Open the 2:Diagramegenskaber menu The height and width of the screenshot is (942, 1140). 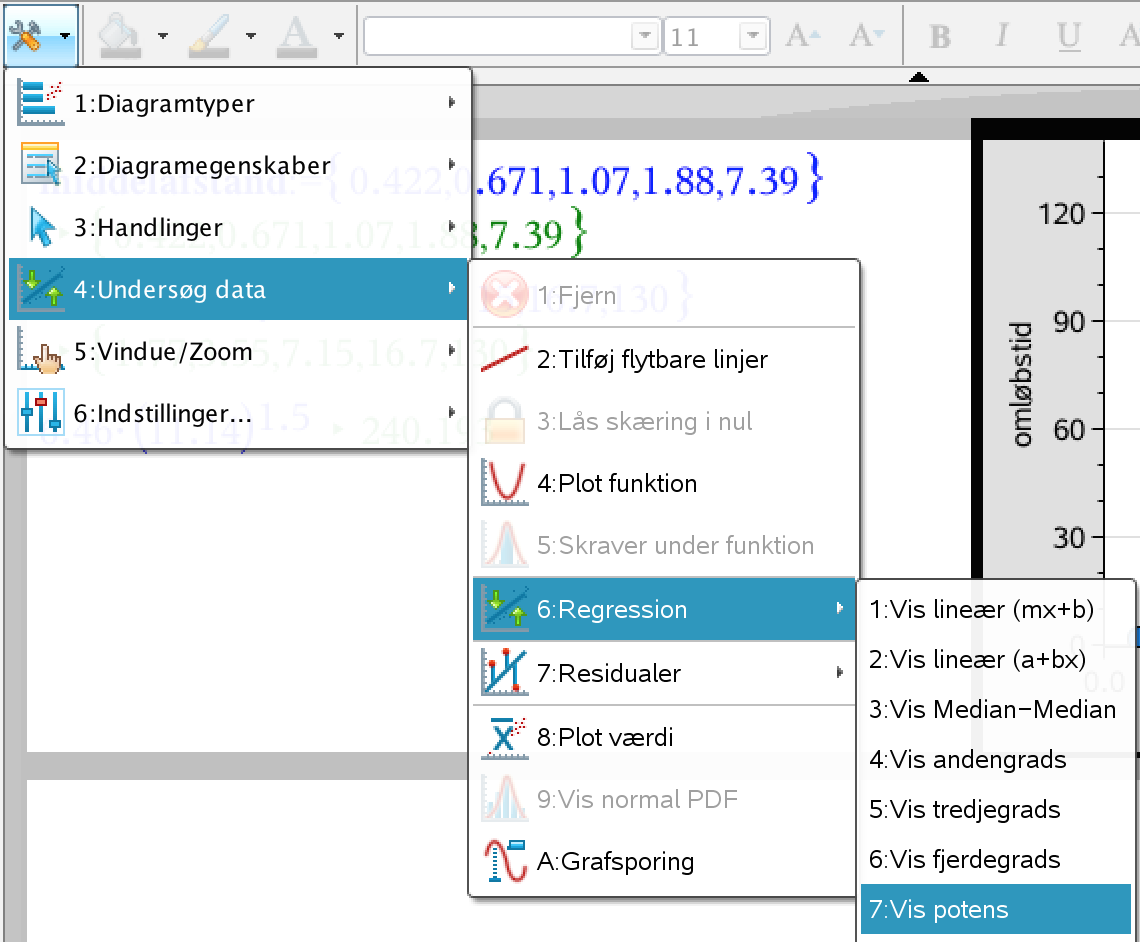238,165
